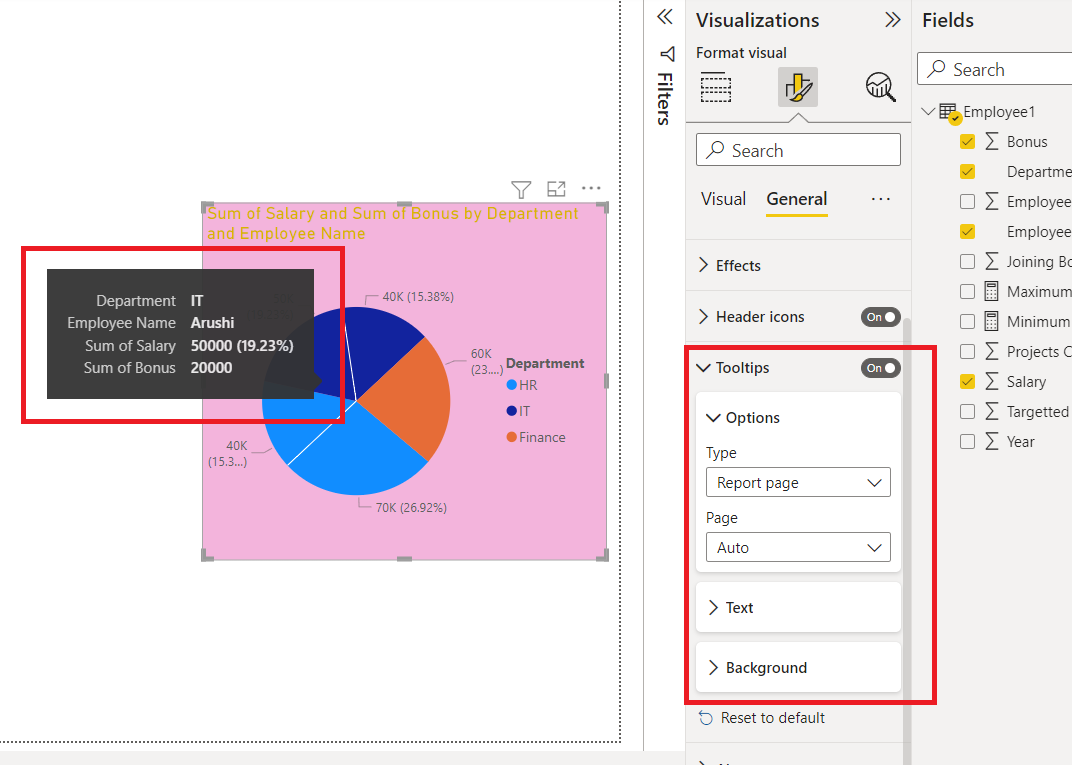Click the Department legend title
Screen dimensions: 1072x765
[545, 364]
